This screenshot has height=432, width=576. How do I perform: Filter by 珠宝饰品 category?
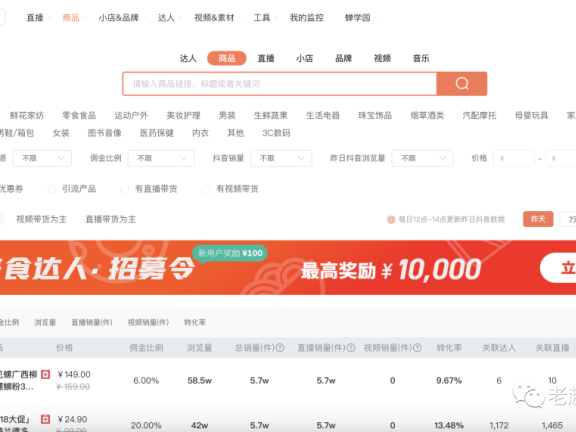pyautogui.click(x=375, y=115)
